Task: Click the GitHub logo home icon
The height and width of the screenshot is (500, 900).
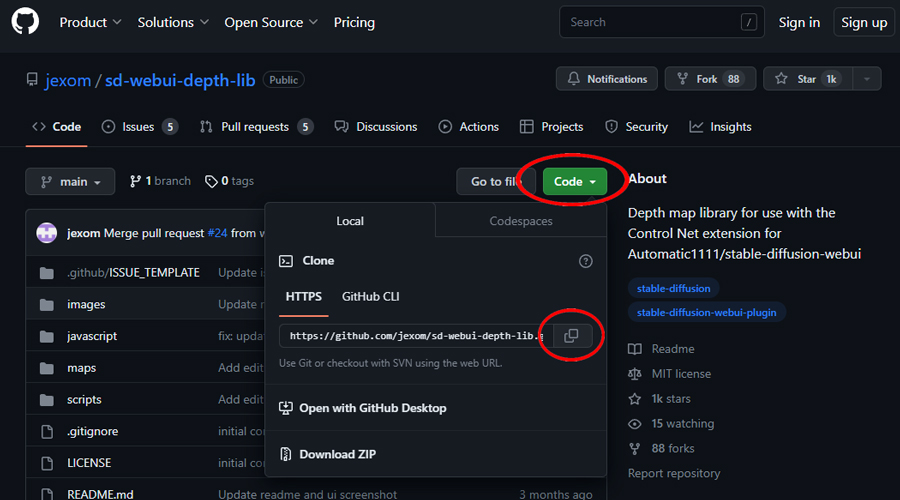Action: click(25, 22)
